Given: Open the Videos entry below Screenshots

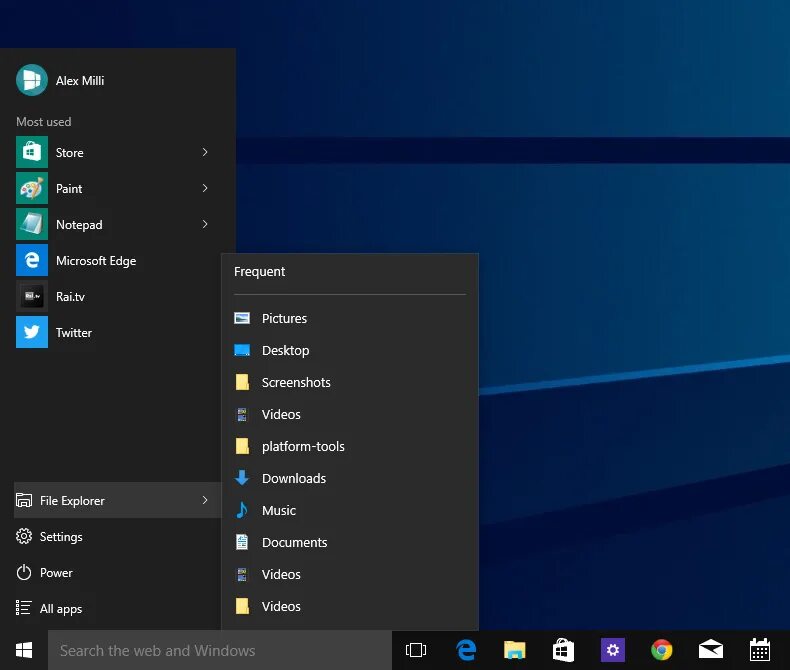Looking at the screenshot, I should (x=350, y=414).
